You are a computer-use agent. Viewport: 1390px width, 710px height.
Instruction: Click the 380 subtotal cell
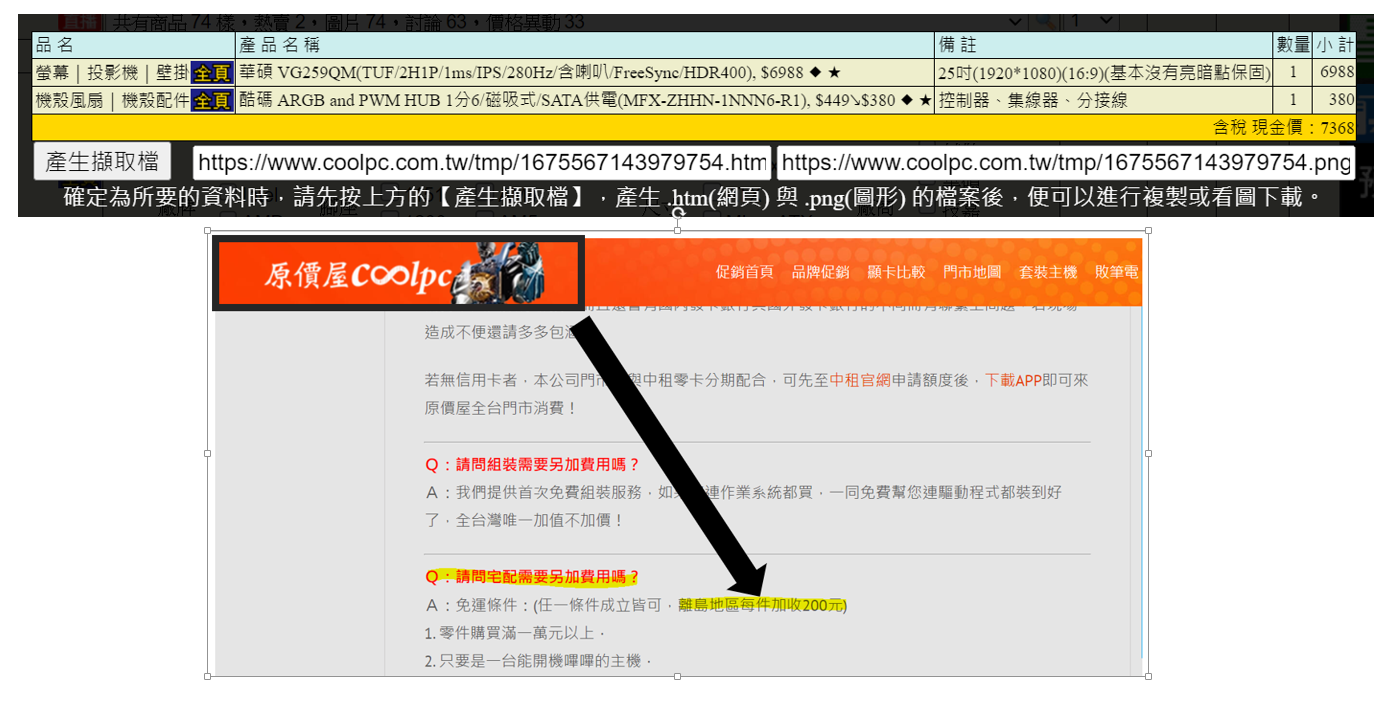1334,101
